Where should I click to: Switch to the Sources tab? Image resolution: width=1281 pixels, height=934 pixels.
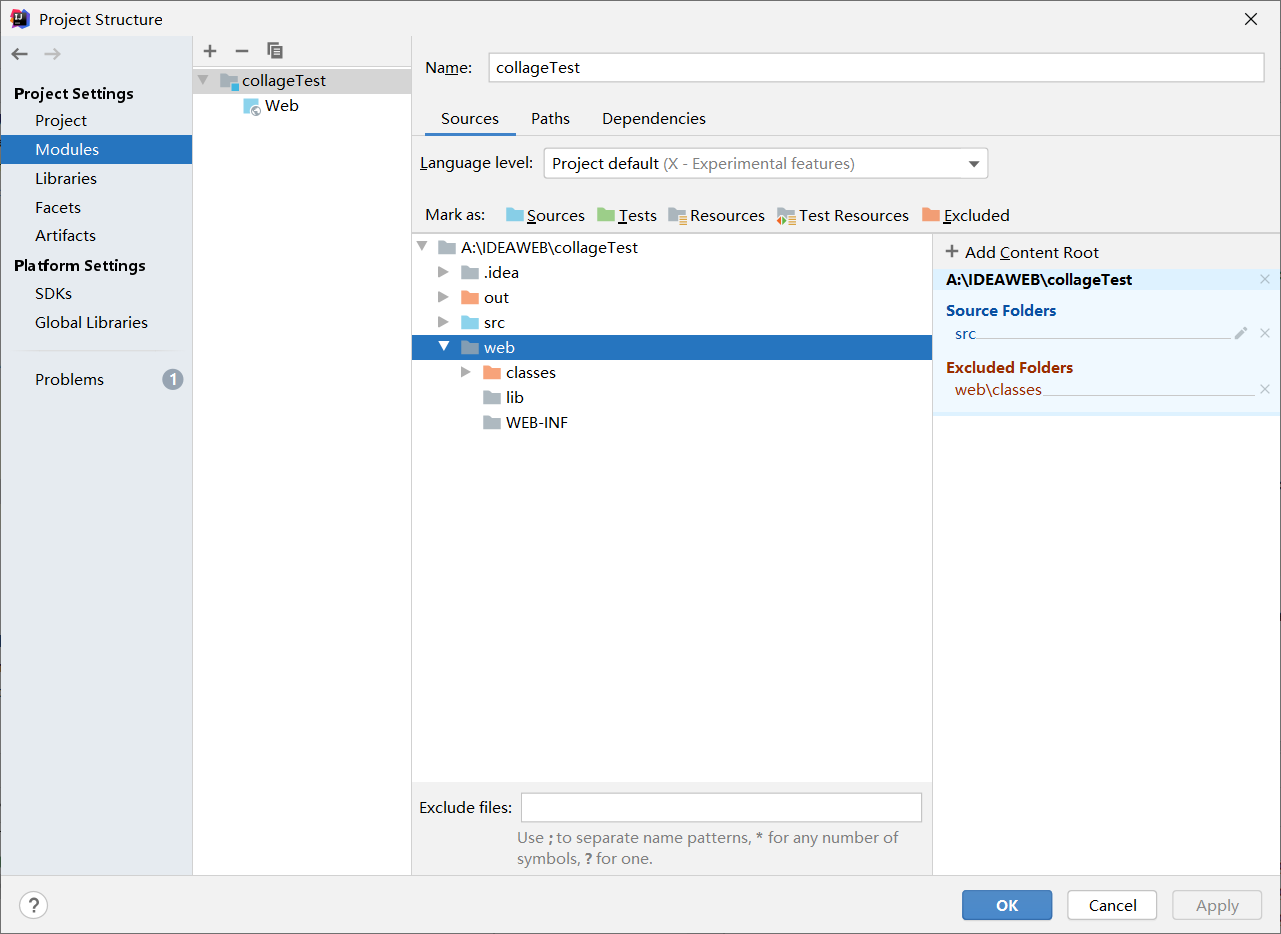tap(470, 118)
